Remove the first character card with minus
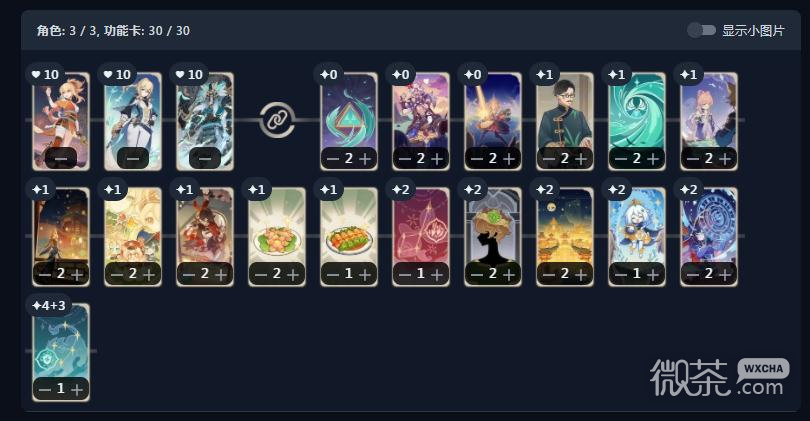The height and width of the screenshot is (421, 810). pyautogui.click(x=61, y=158)
